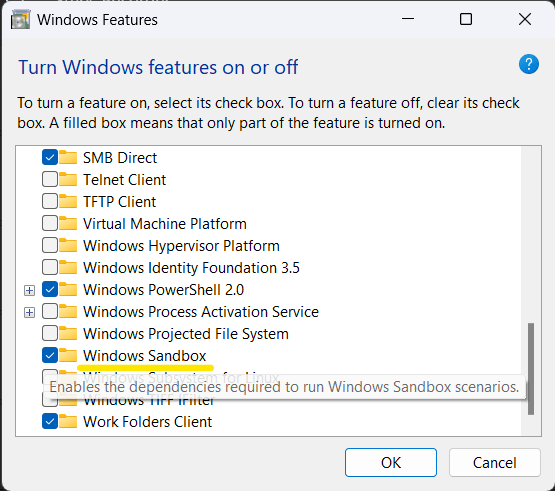The image size is (555, 491).
Task: Click the feature list scrollbar thumb
Action: (x=531, y=369)
